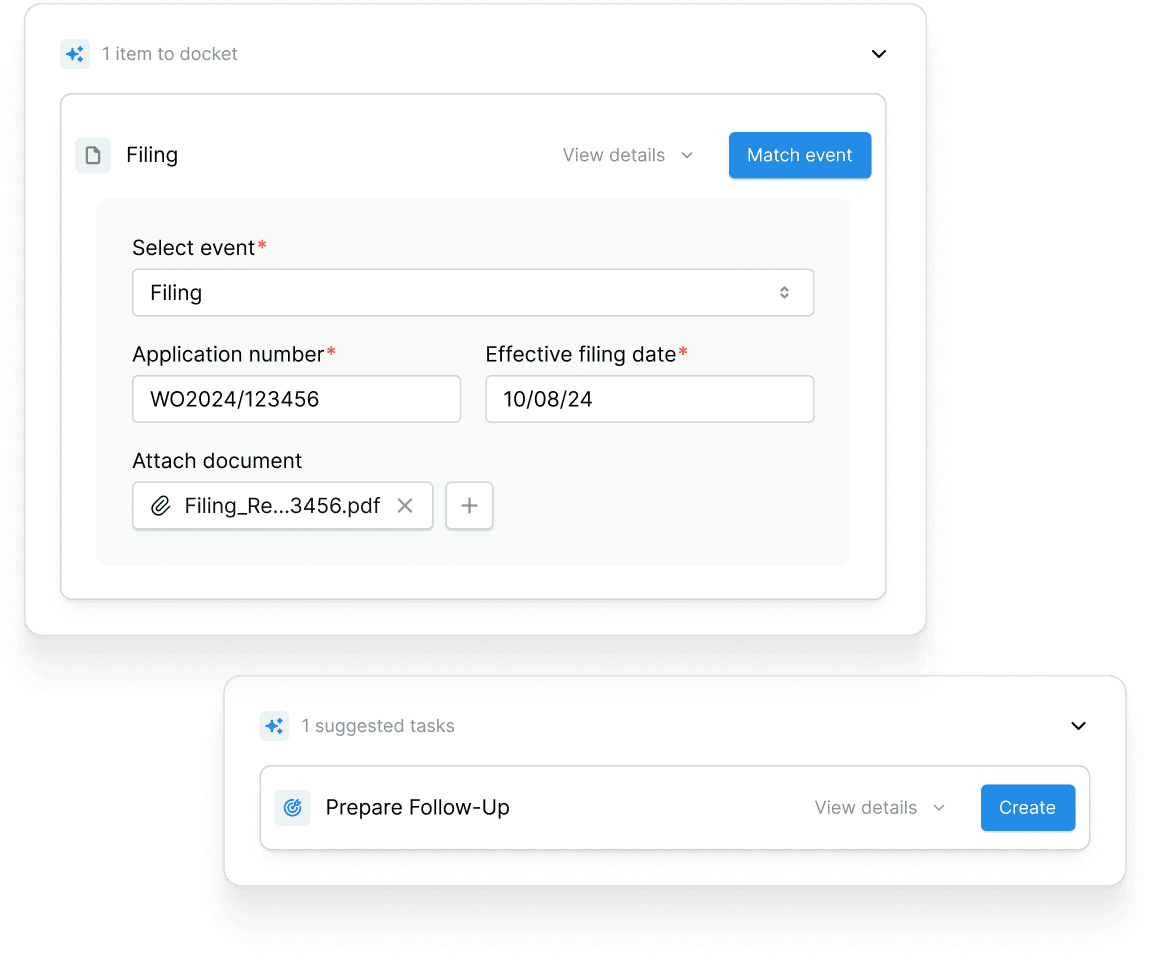Image resolution: width=1151 pixels, height=953 pixels.
Task: Open the Select event dropdown showing Filing
Action: click(x=472, y=293)
